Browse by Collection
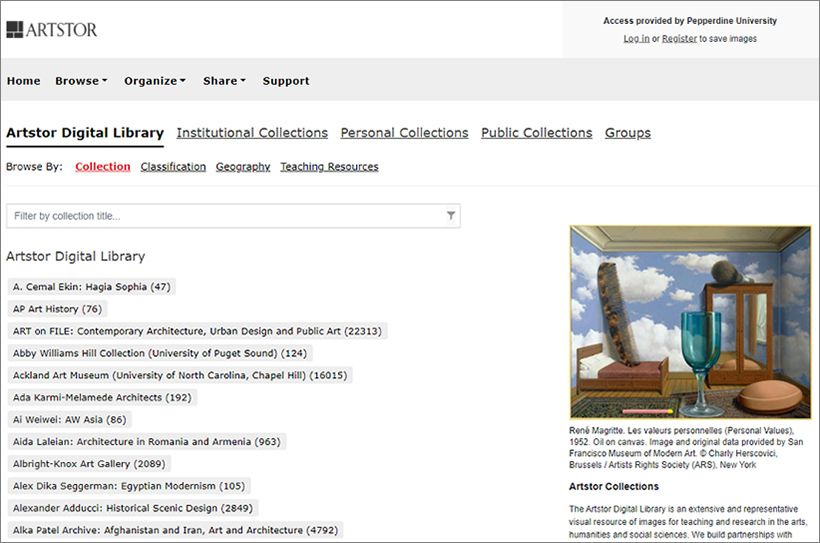Viewport: 820px width, 543px height. coord(102,166)
